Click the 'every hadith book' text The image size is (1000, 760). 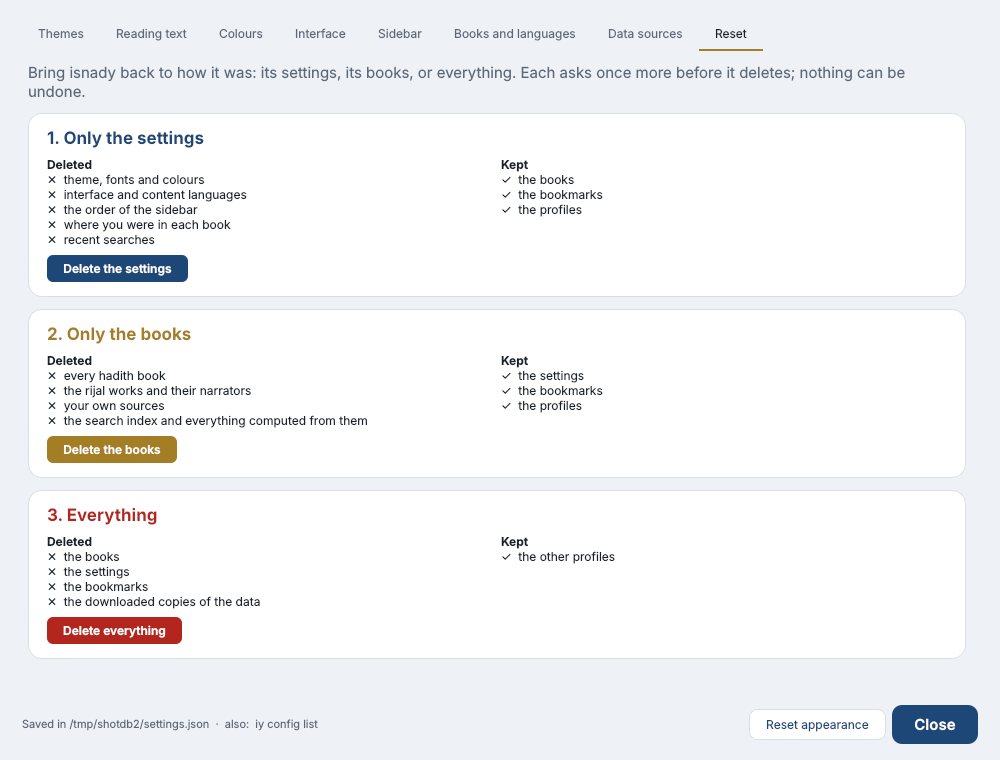[115, 376]
